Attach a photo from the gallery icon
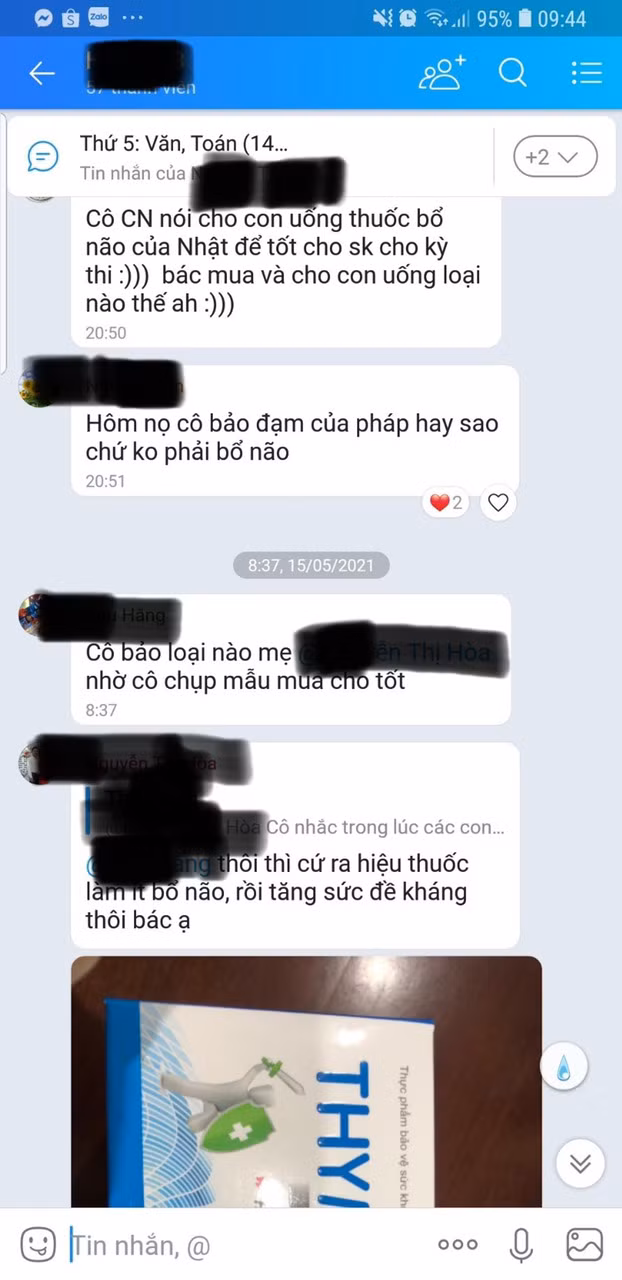 point(584,1245)
